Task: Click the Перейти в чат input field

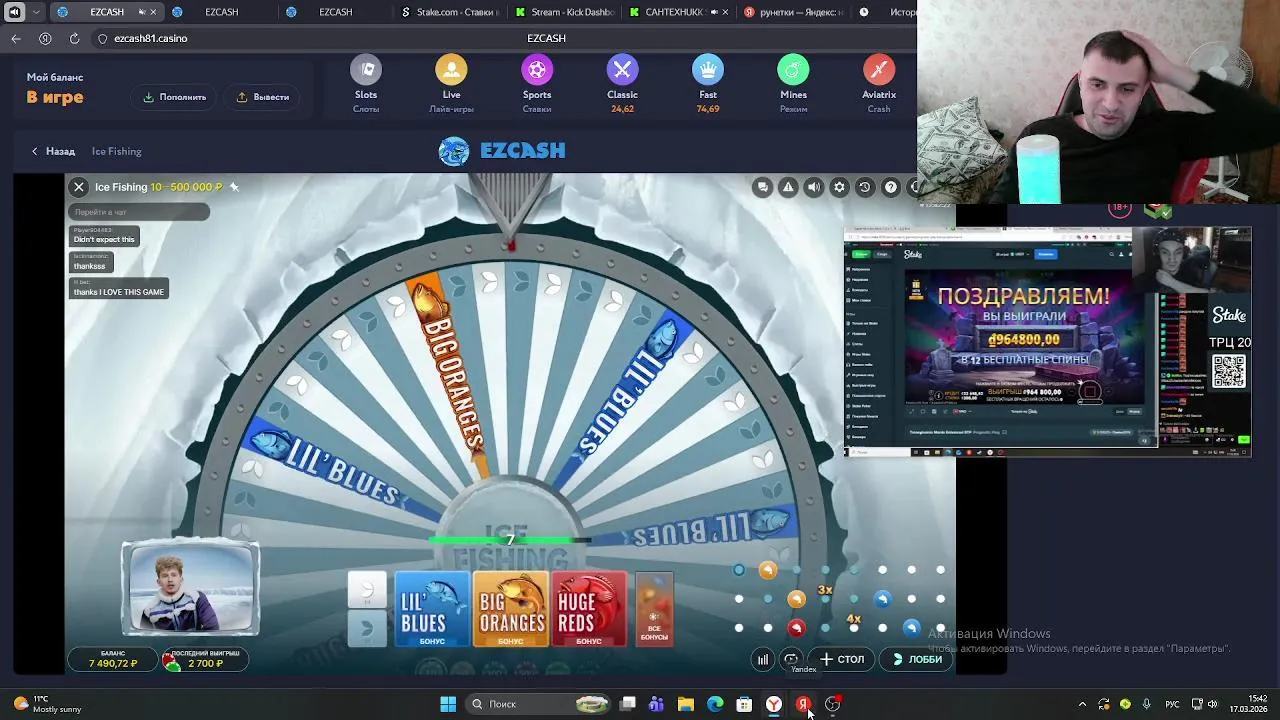Action: click(139, 212)
